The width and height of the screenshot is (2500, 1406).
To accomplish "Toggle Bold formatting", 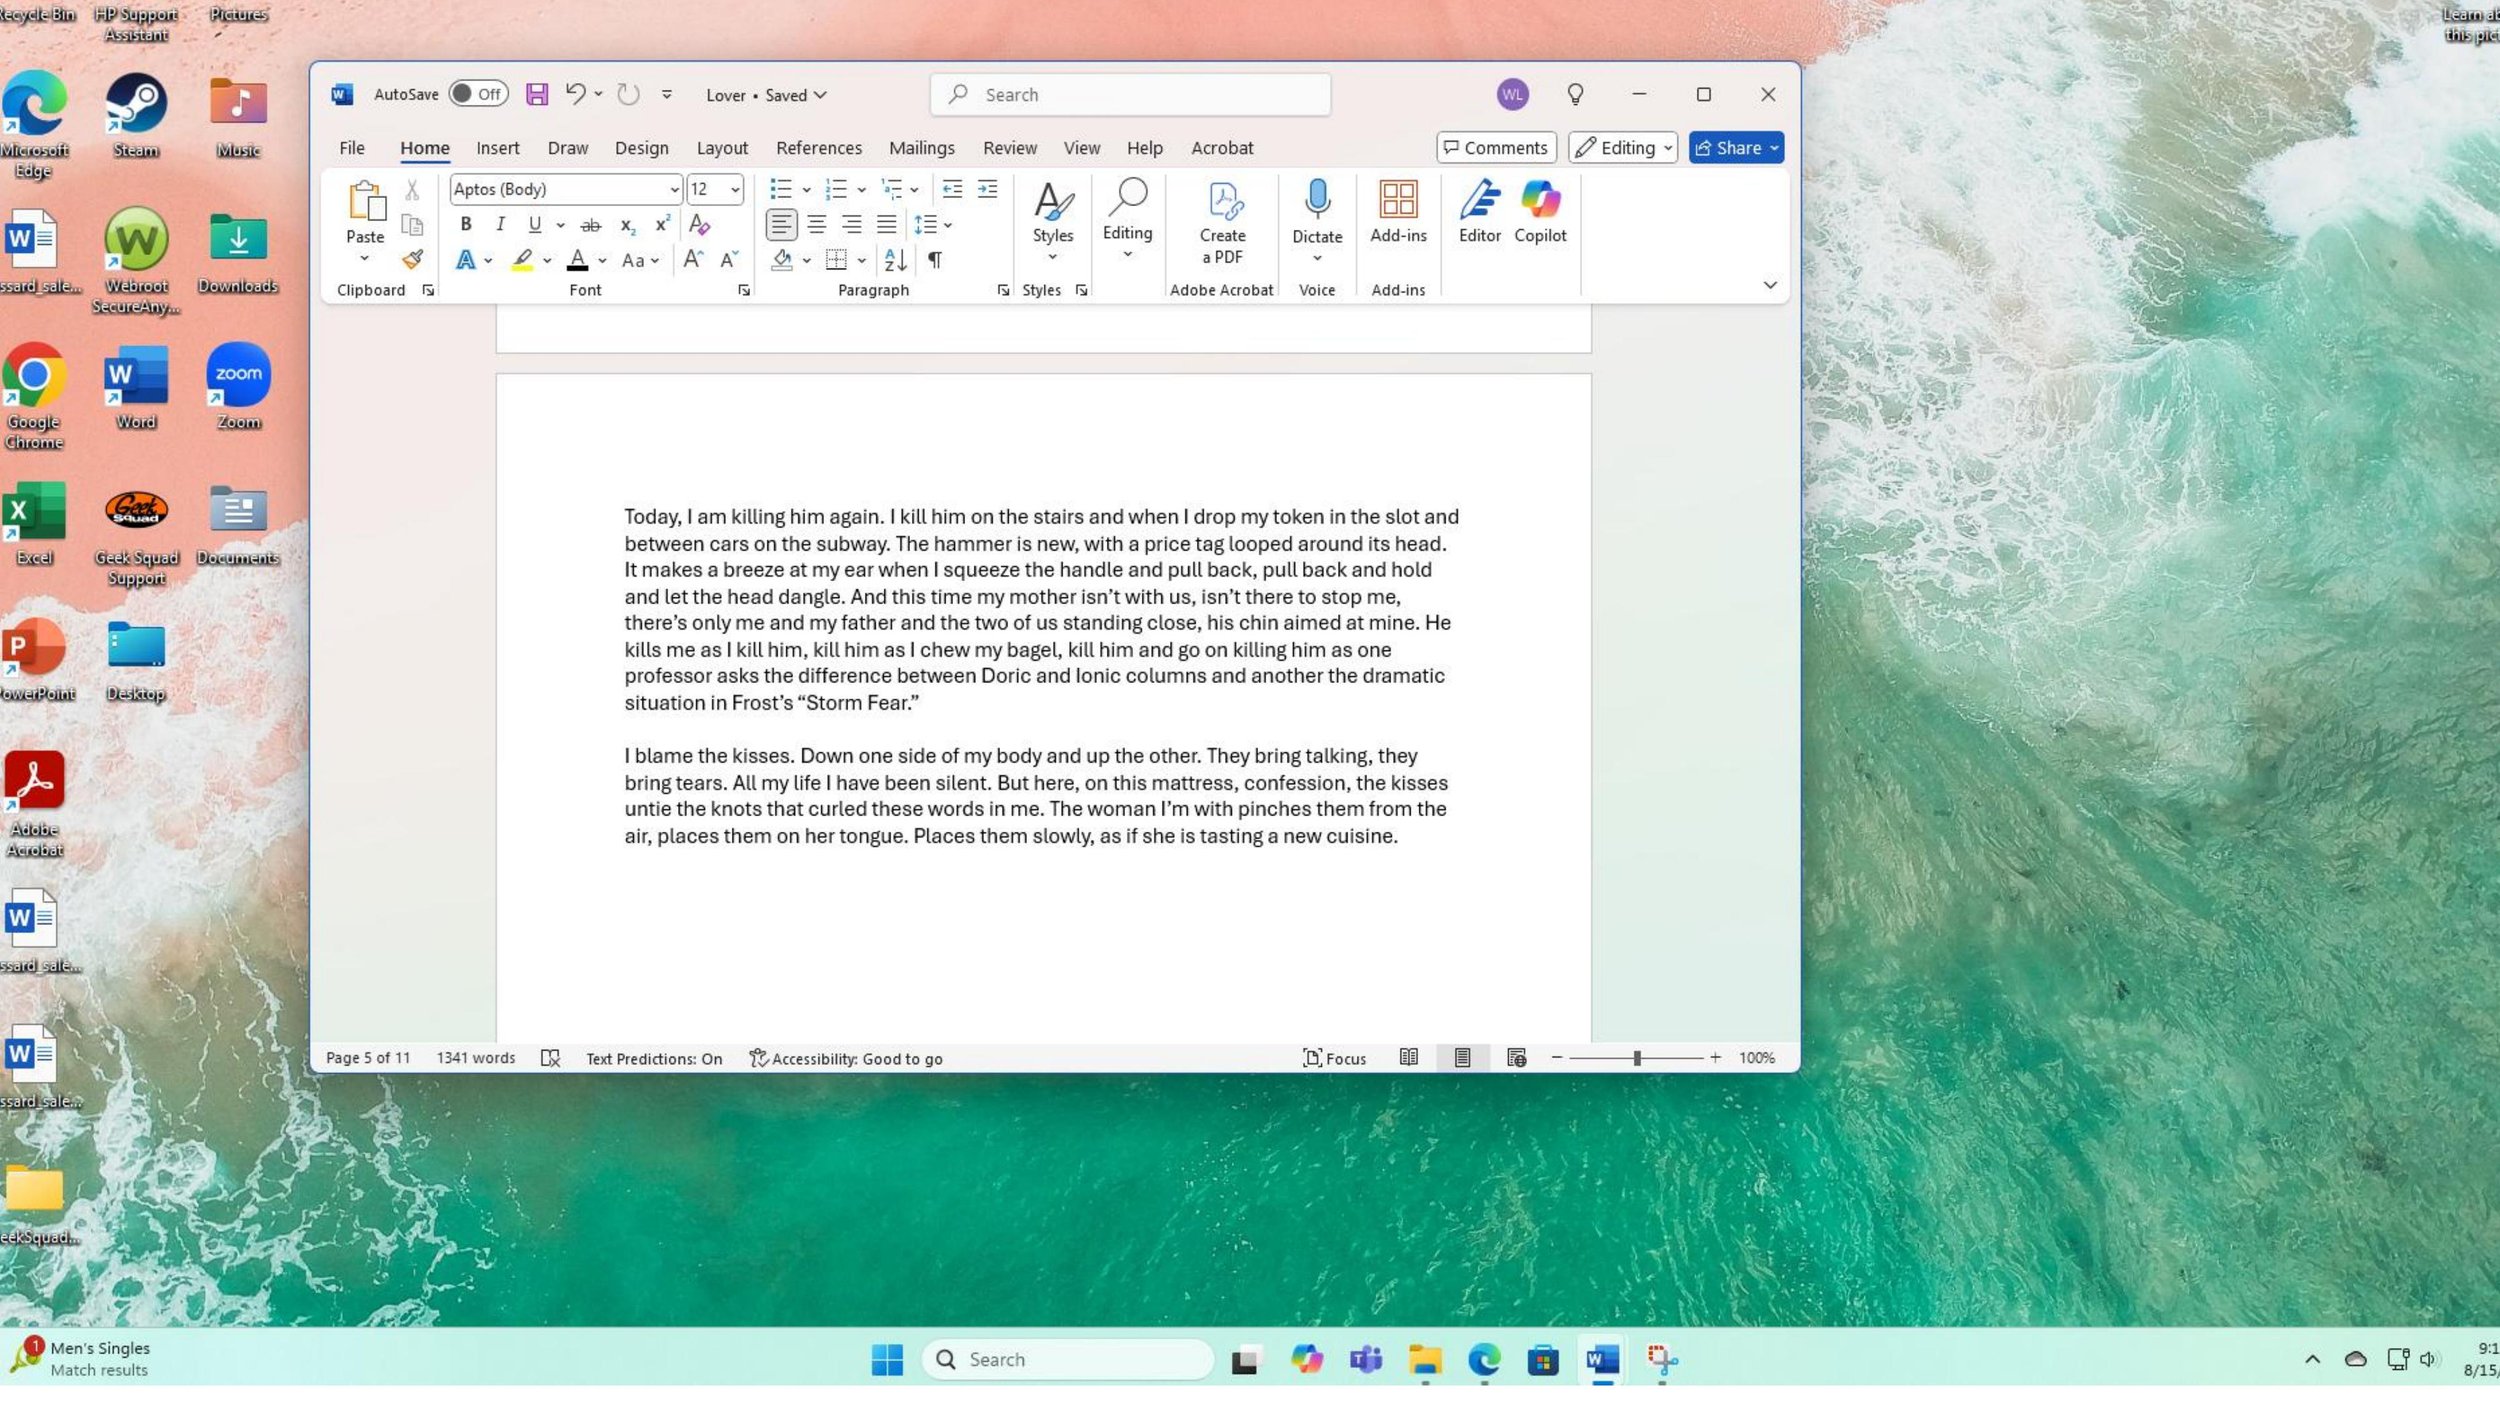I will coord(465,225).
